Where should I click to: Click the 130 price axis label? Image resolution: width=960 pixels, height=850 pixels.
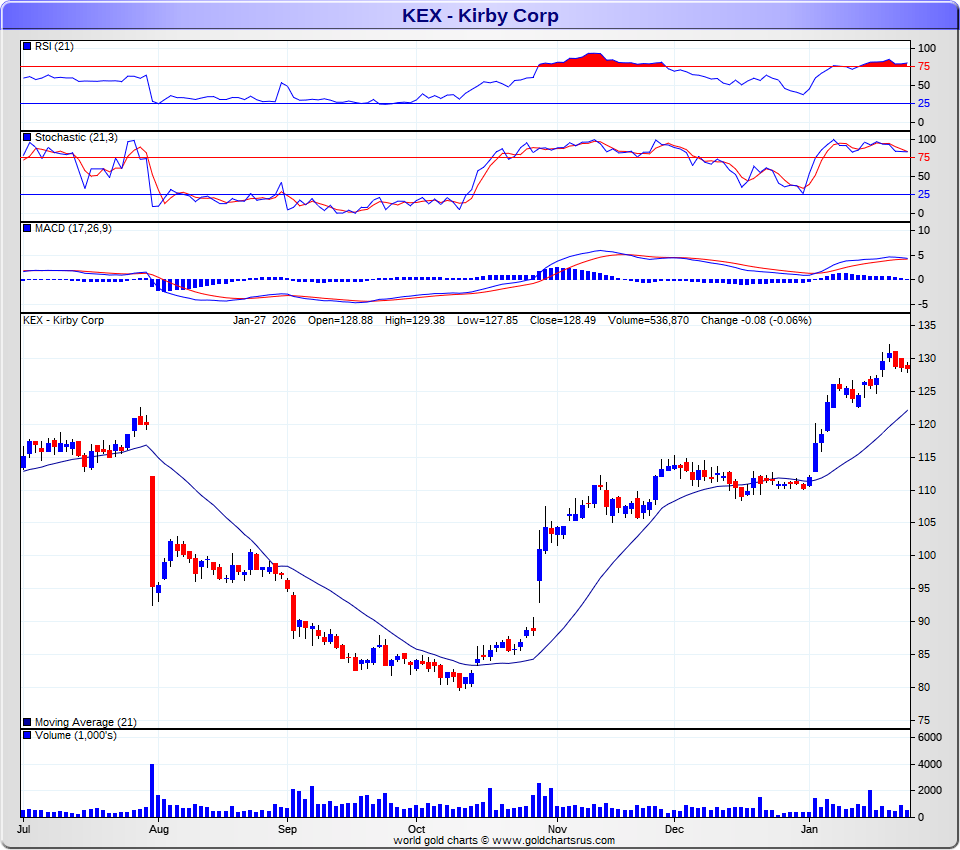coord(927,358)
